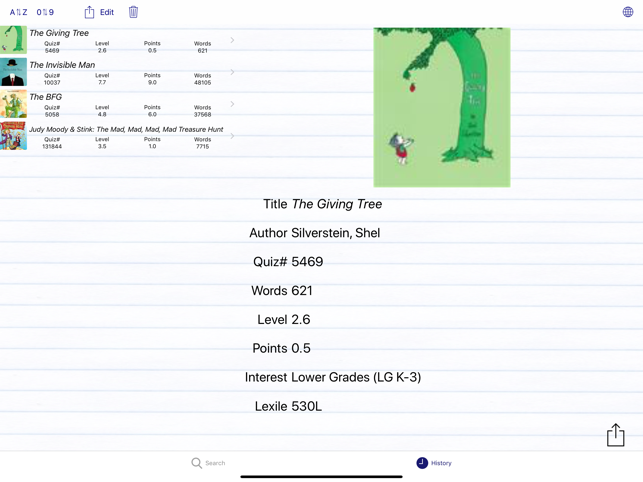This screenshot has width=643, height=482.
Task: Select the title 'The BFG' in the list
Action: (x=46, y=97)
